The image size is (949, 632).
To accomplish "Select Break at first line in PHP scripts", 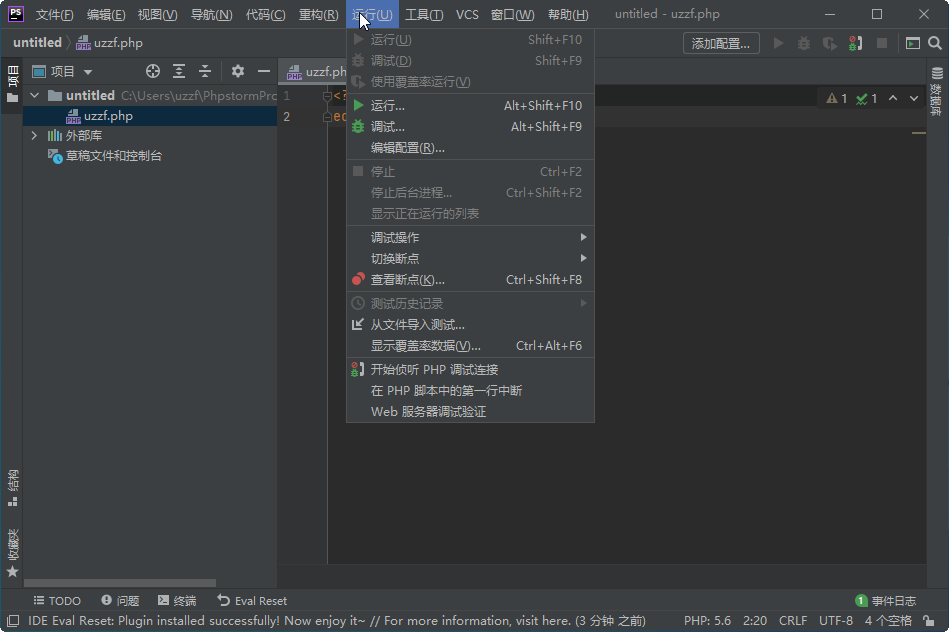I will pyautogui.click(x=470, y=390).
